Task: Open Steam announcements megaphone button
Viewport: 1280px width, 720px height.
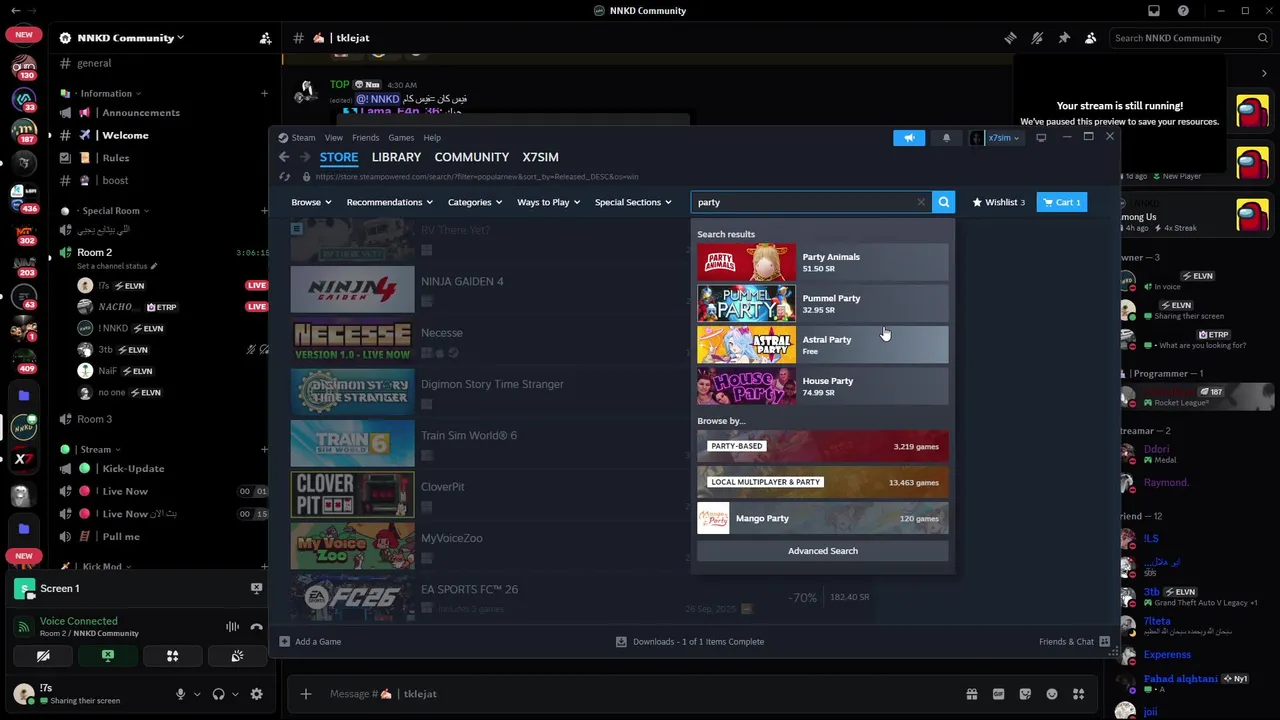Action: tap(909, 138)
